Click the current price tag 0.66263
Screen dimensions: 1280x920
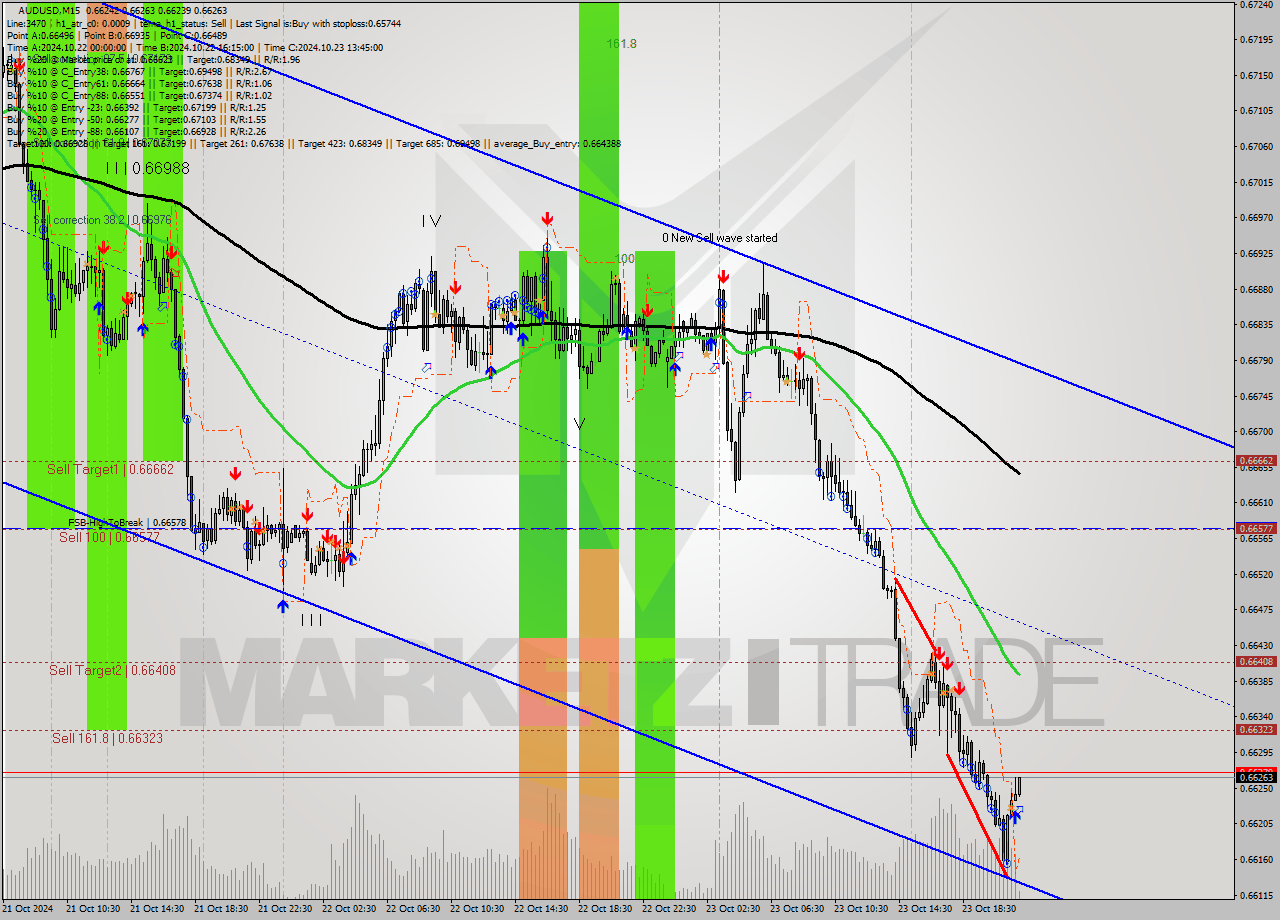click(1256, 777)
